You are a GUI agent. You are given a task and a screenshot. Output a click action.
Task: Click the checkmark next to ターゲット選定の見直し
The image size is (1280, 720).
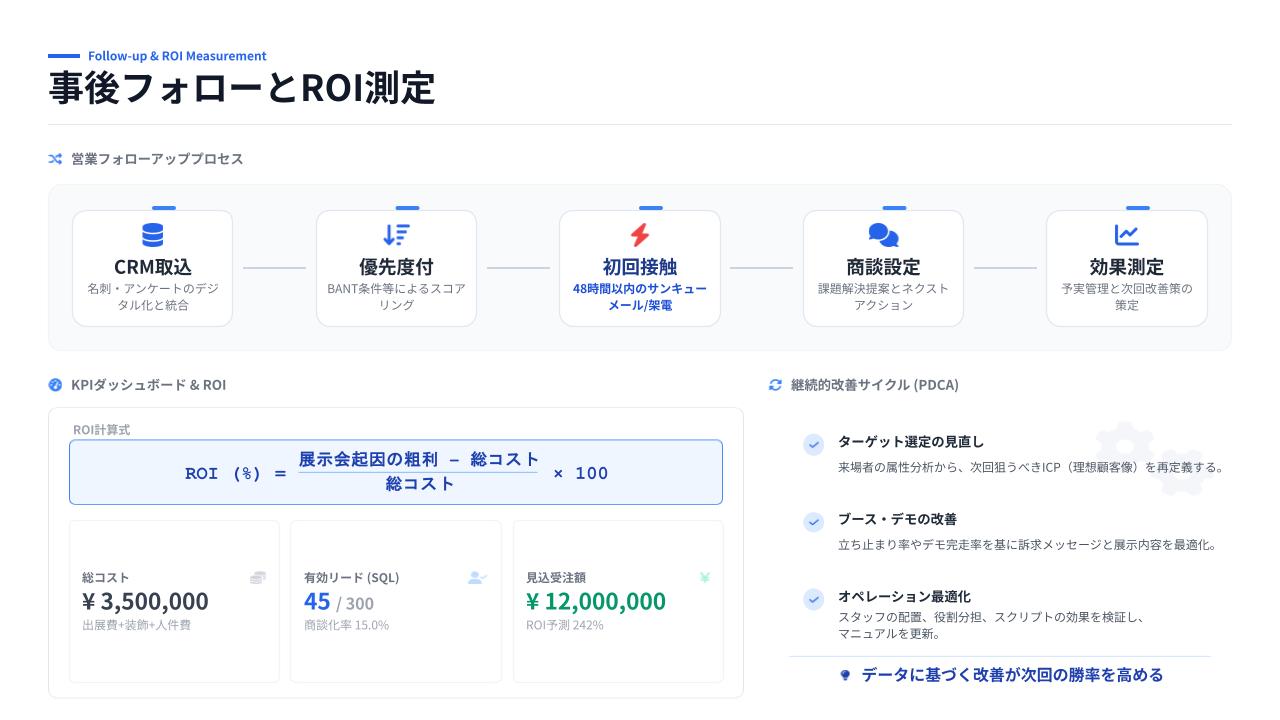click(814, 444)
